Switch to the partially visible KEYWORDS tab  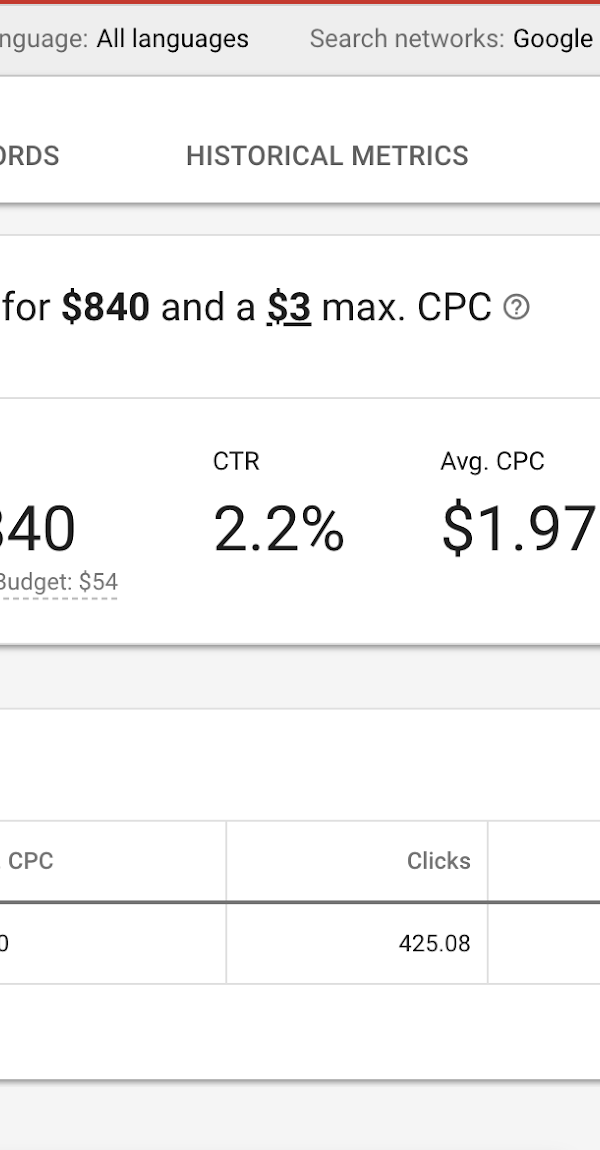pyautogui.click(x=29, y=155)
